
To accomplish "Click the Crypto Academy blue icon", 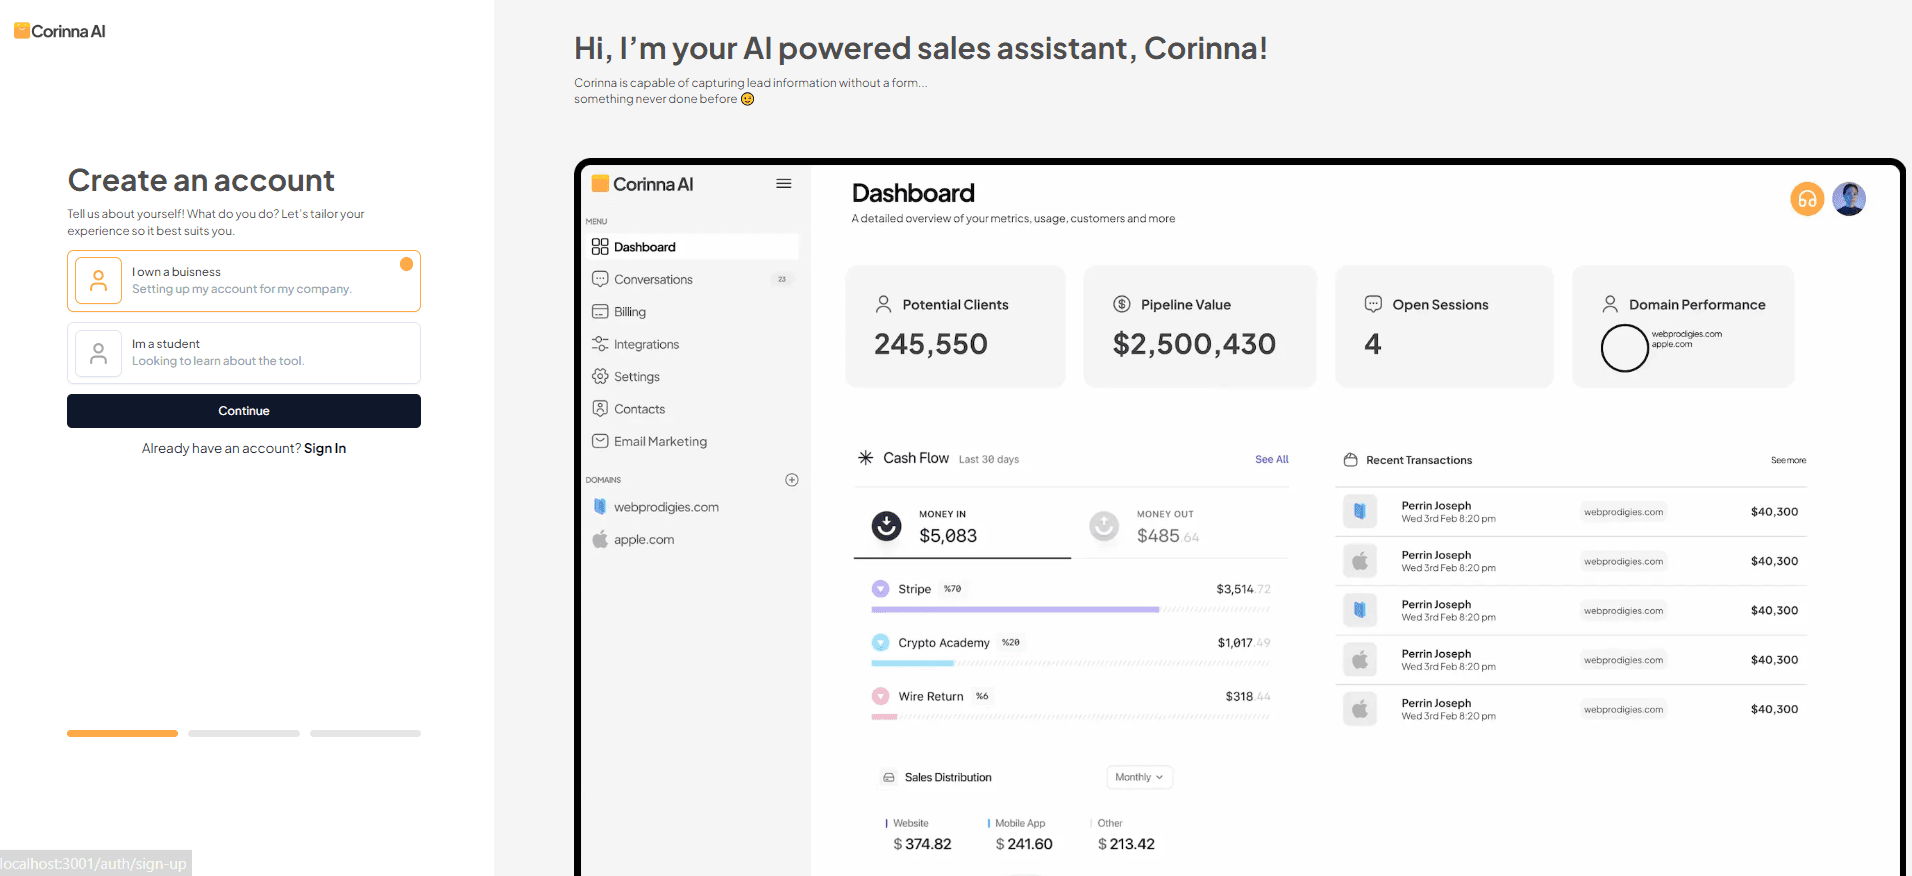I will tap(880, 642).
